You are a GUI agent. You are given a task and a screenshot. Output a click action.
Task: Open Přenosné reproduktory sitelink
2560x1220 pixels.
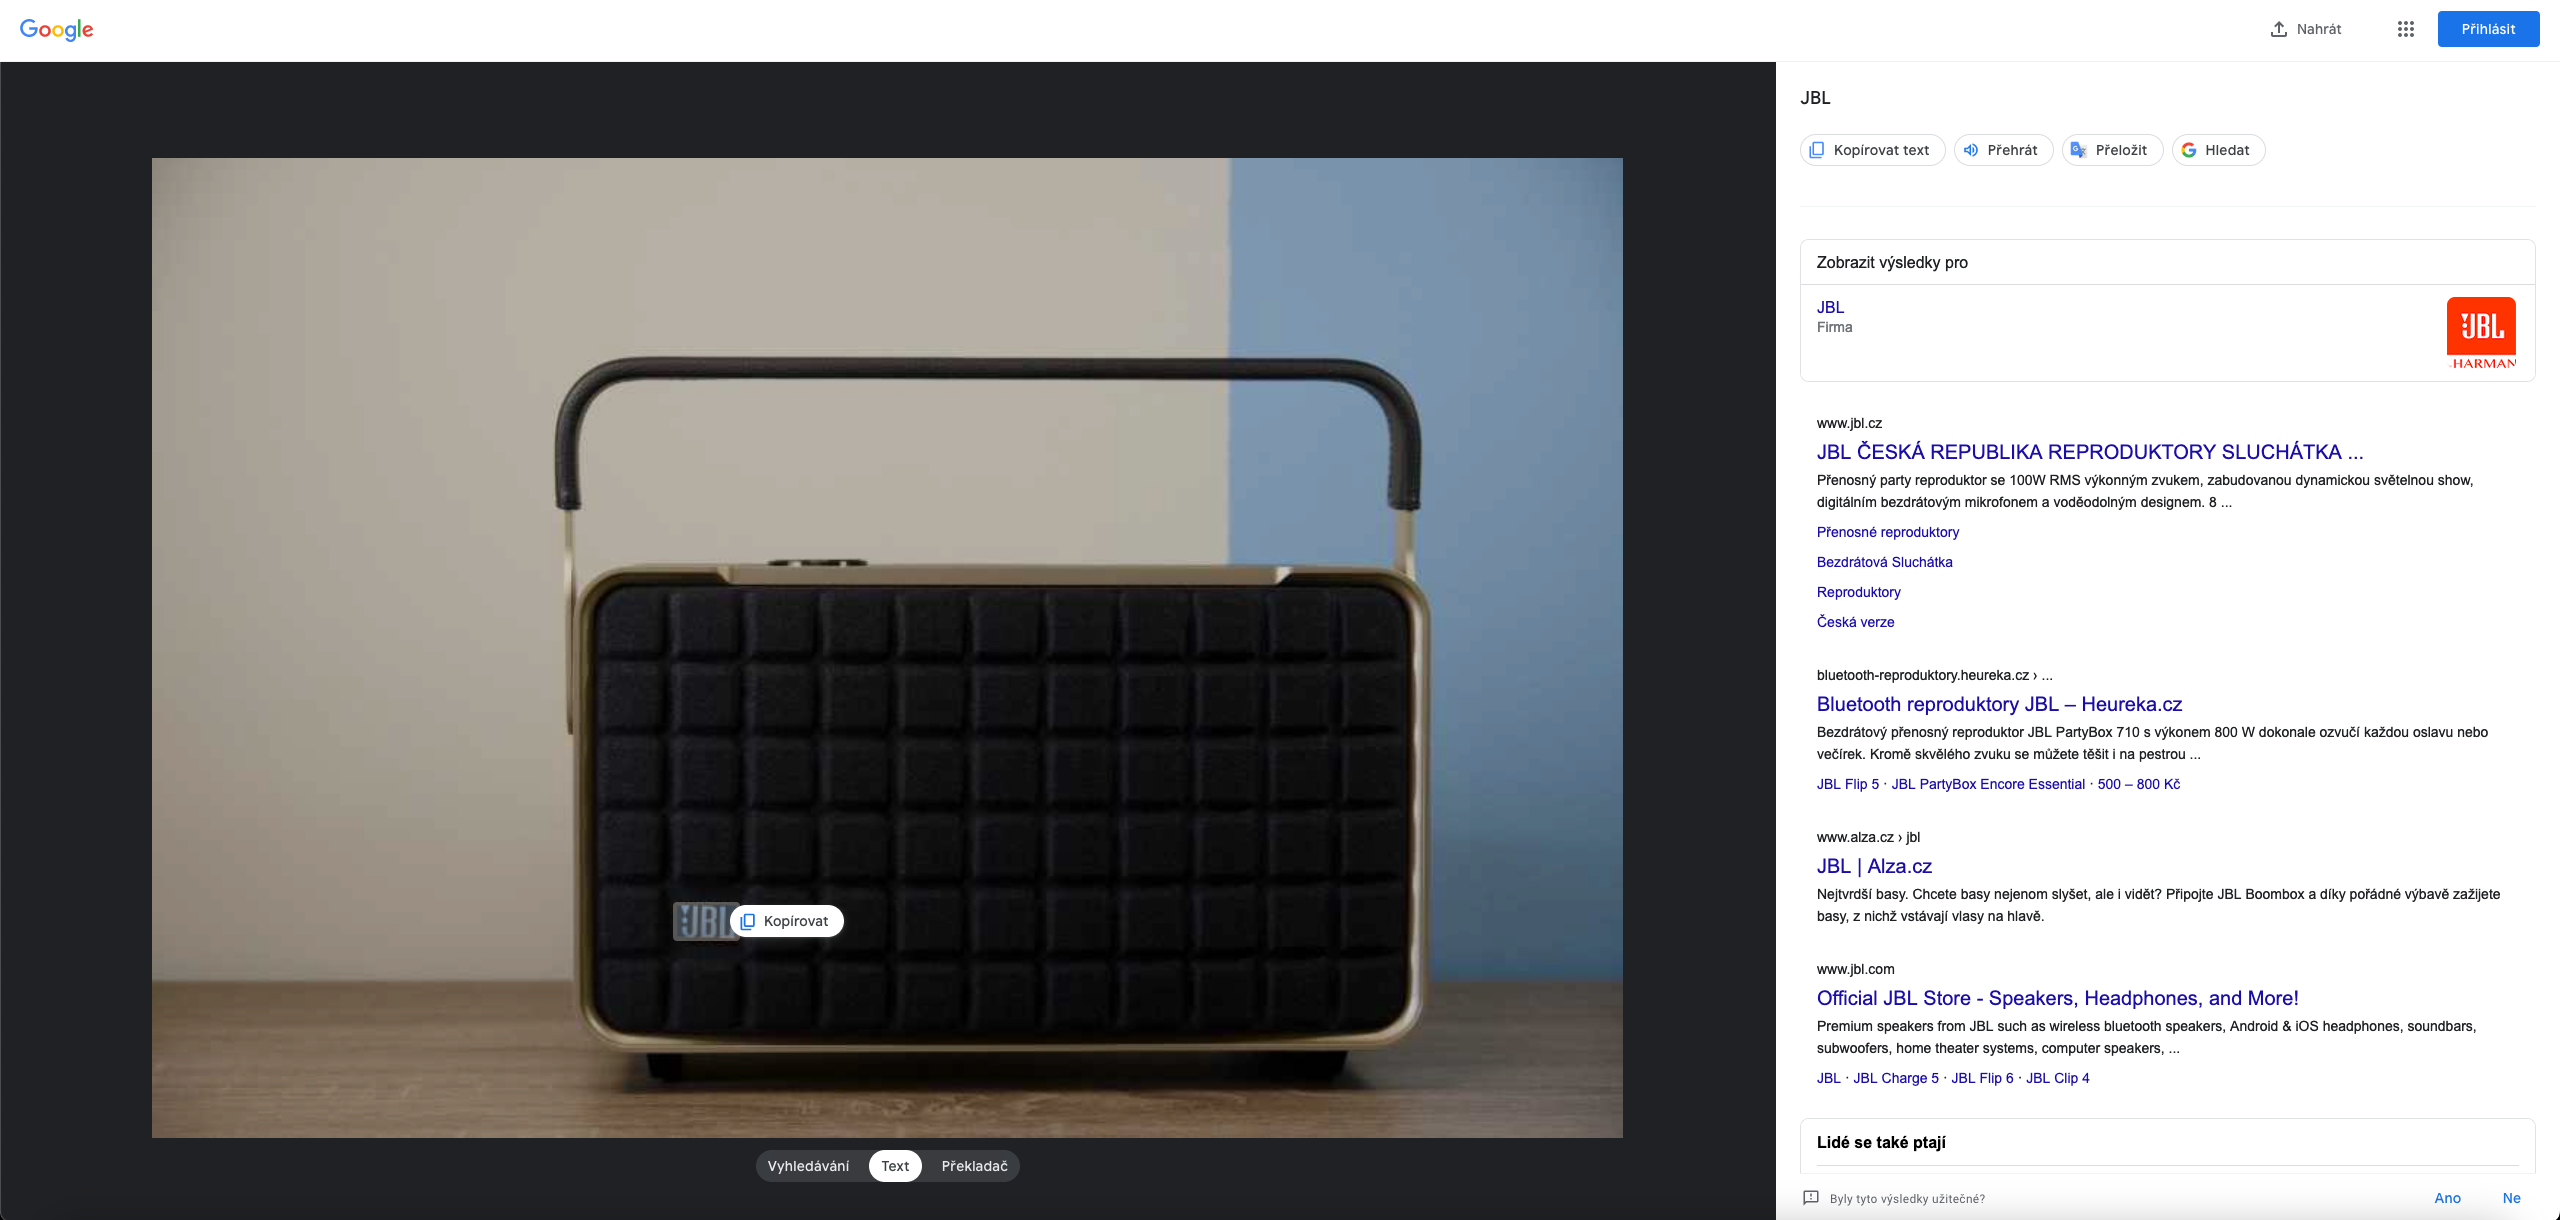coord(1887,532)
